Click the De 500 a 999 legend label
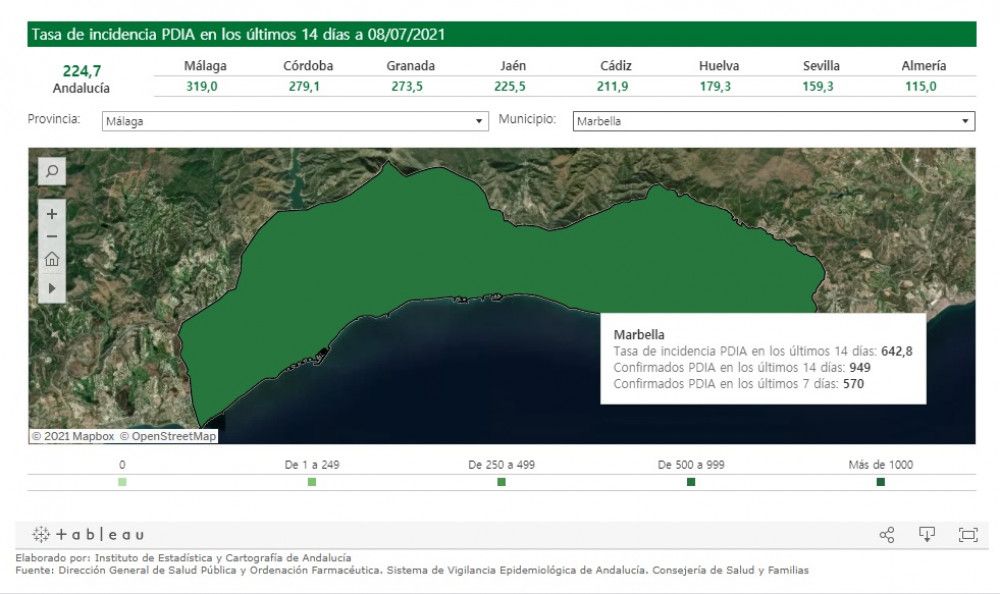 691,464
